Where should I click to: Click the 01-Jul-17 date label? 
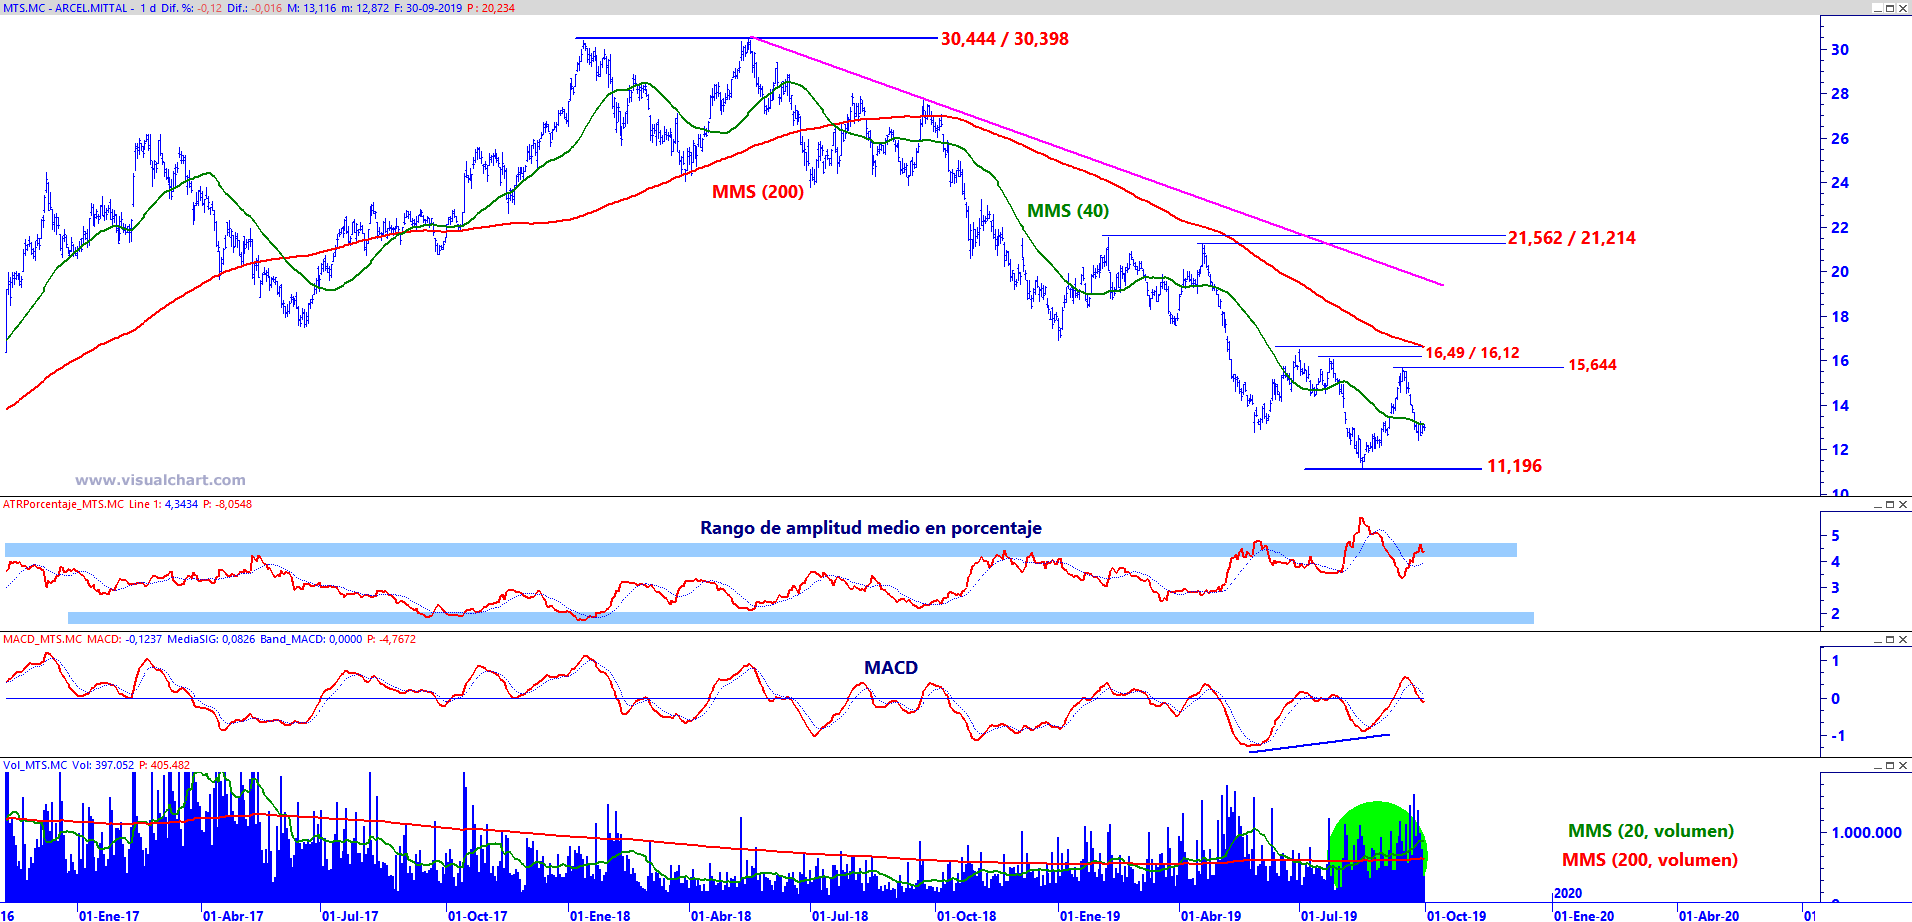(x=350, y=915)
